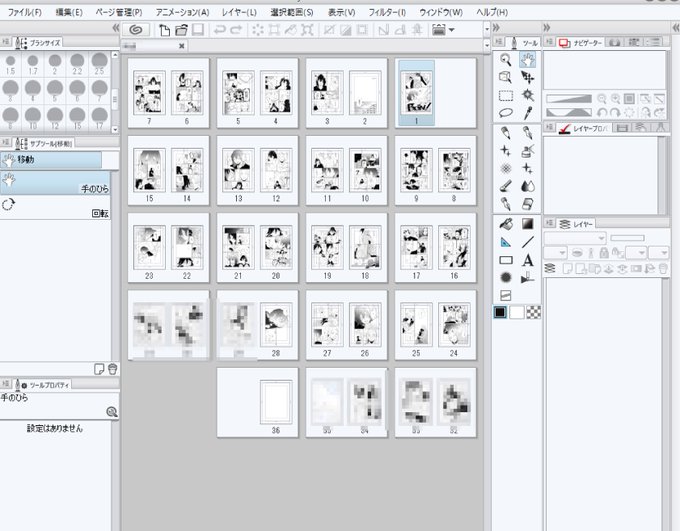Click the Navigator zoom slider
The height and width of the screenshot is (531, 680).
pos(569,99)
